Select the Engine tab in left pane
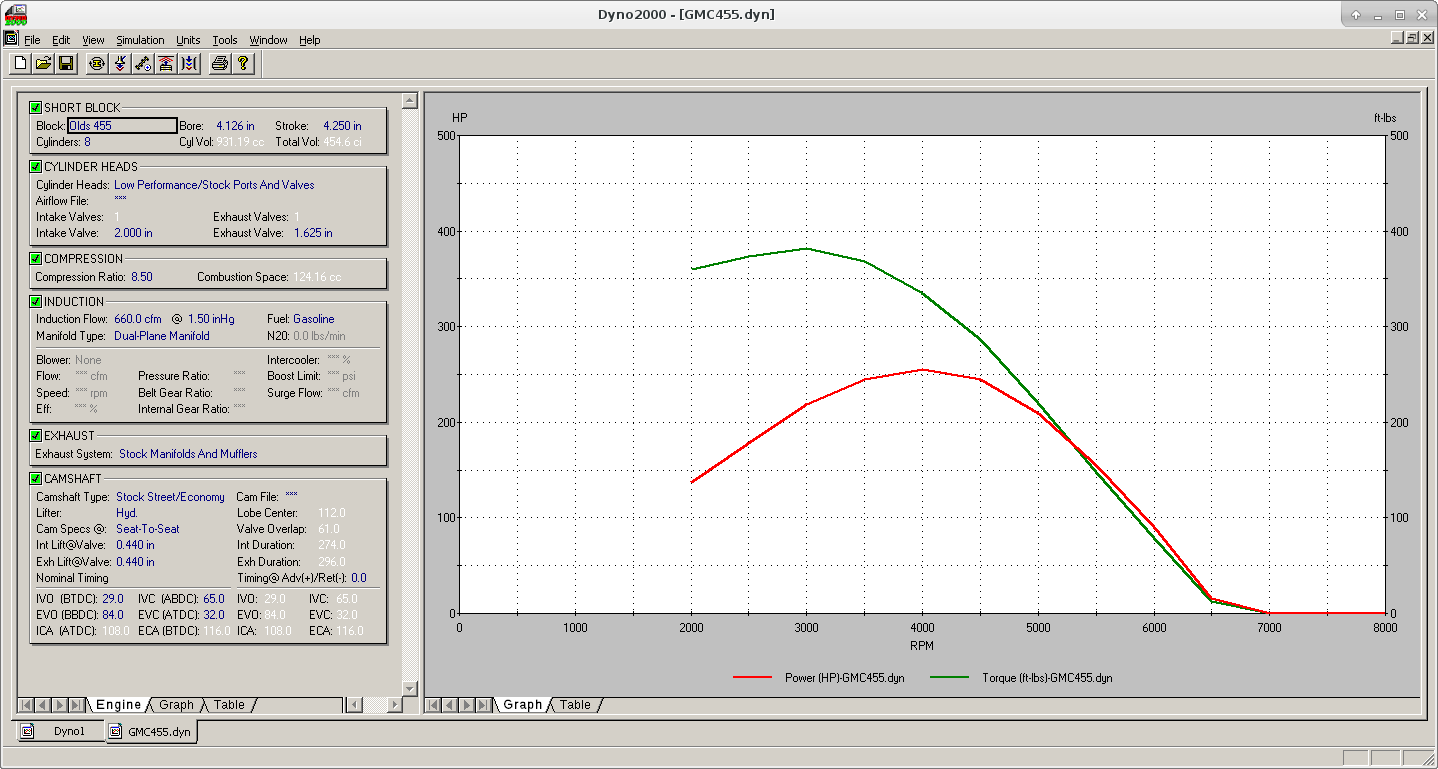The width and height of the screenshot is (1438, 769). (x=118, y=705)
